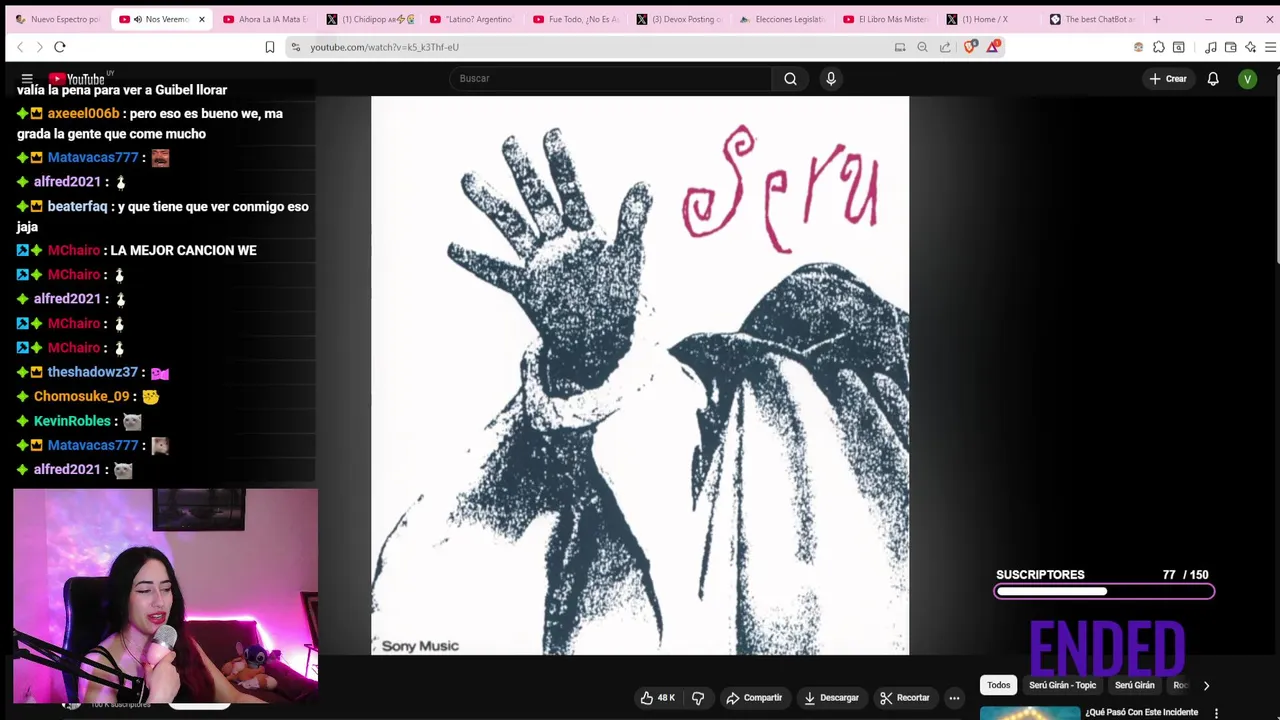Screen dimensions: 1280x720
Task: Click chat username 'KevinRobles'
Action: pos(72,421)
